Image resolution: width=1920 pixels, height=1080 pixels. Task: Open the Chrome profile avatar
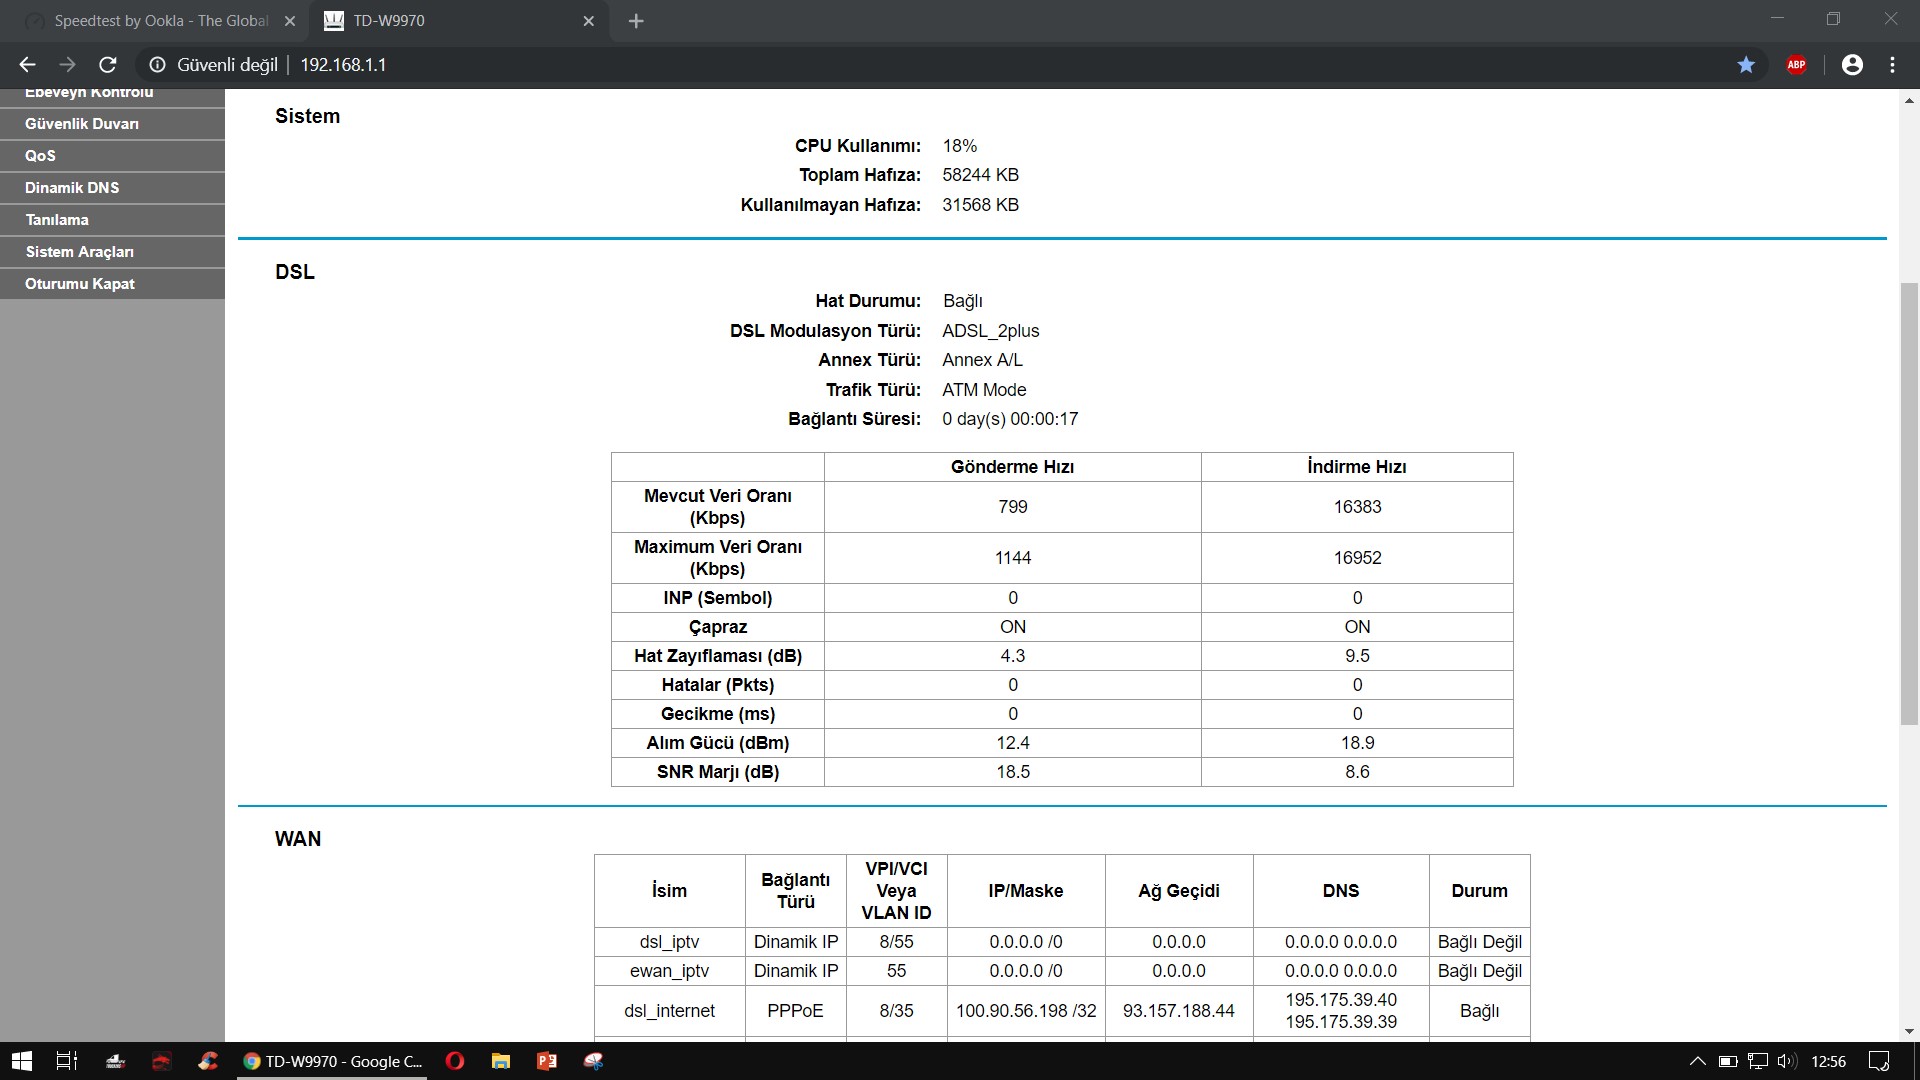1852,65
